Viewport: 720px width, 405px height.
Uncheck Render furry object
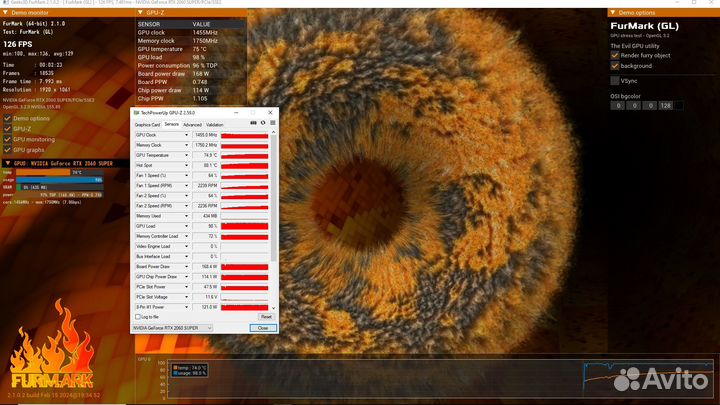point(614,55)
